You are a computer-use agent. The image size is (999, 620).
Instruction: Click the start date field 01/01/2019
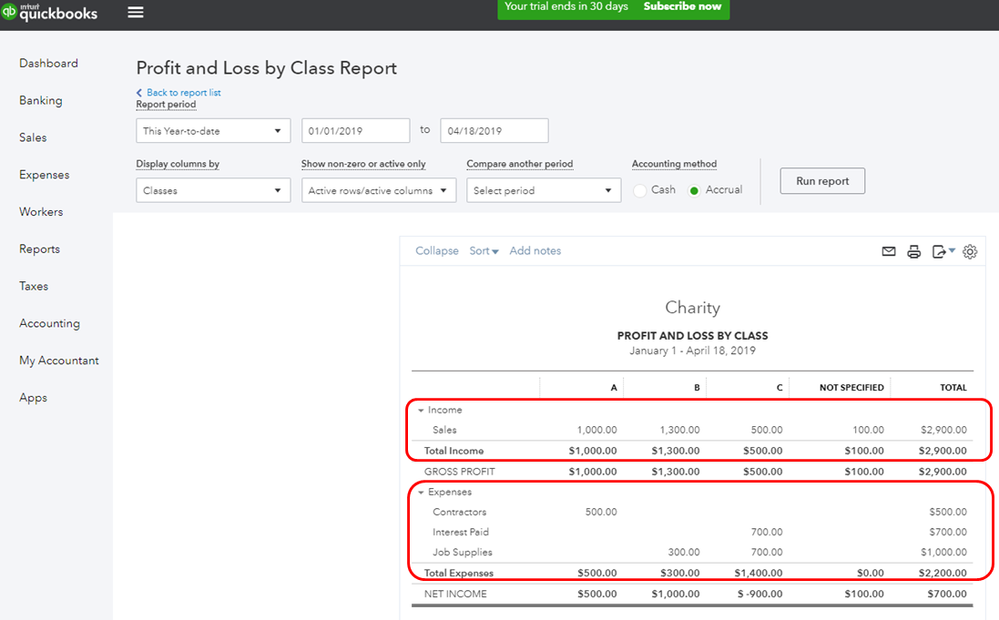click(356, 131)
